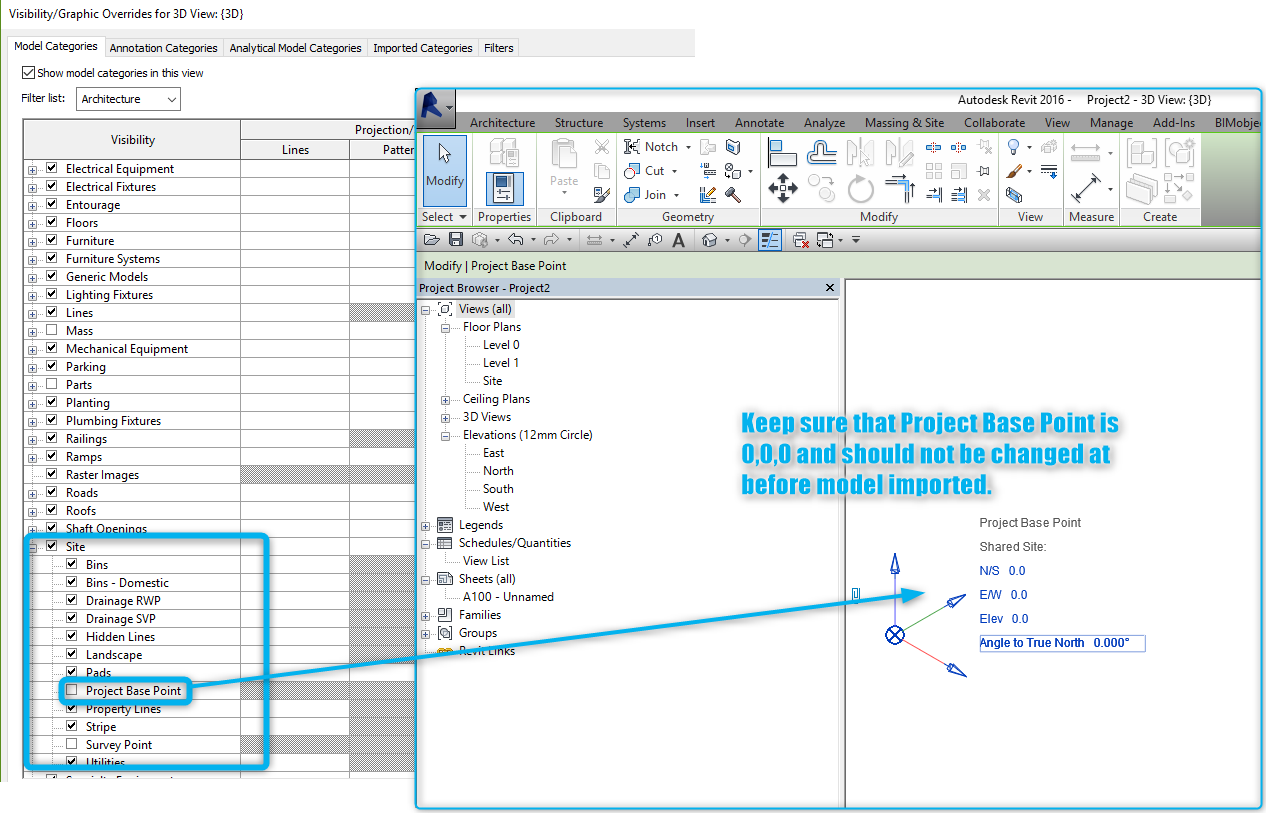Select Level 0 floor plan in Project Browser
The width and height of the screenshot is (1266, 813).
501,345
